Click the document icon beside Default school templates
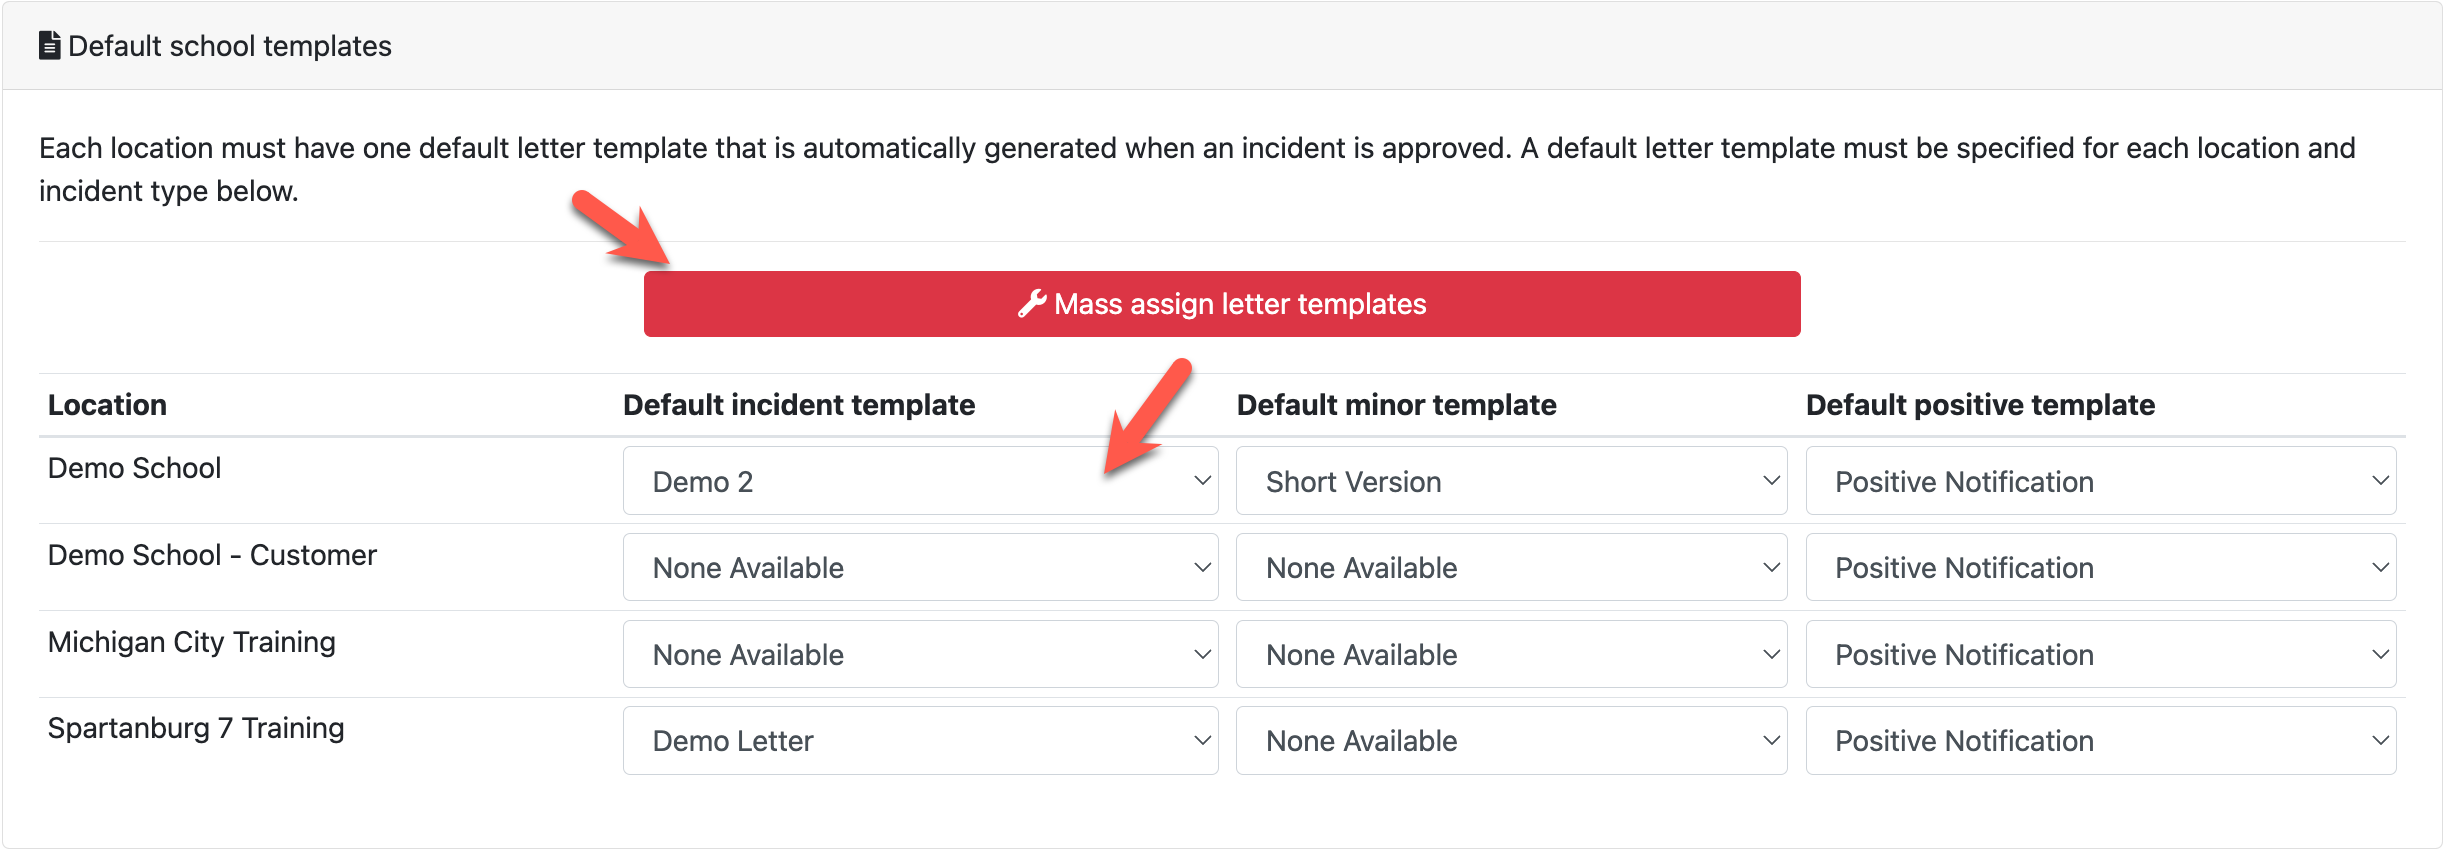Viewport: 2444px width, 852px height. click(49, 46)
